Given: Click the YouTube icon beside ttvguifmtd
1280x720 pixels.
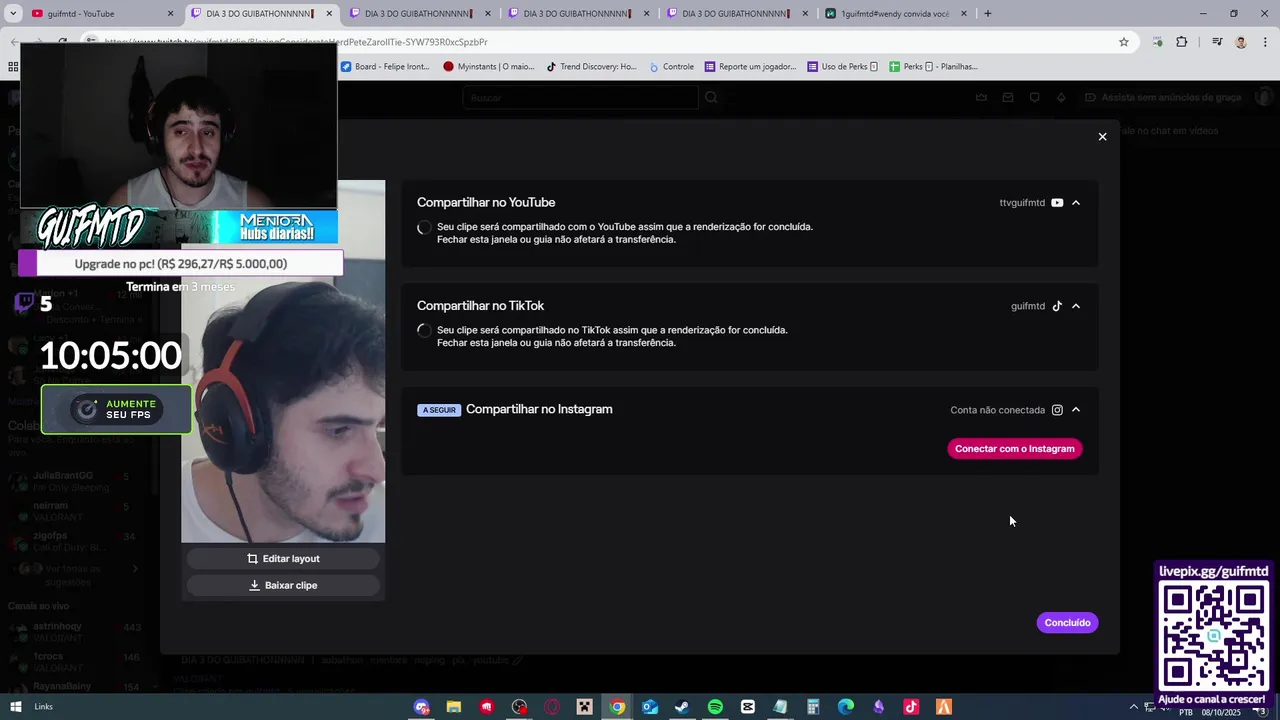Looking at the screenshot, I should tap(1057, 203).
